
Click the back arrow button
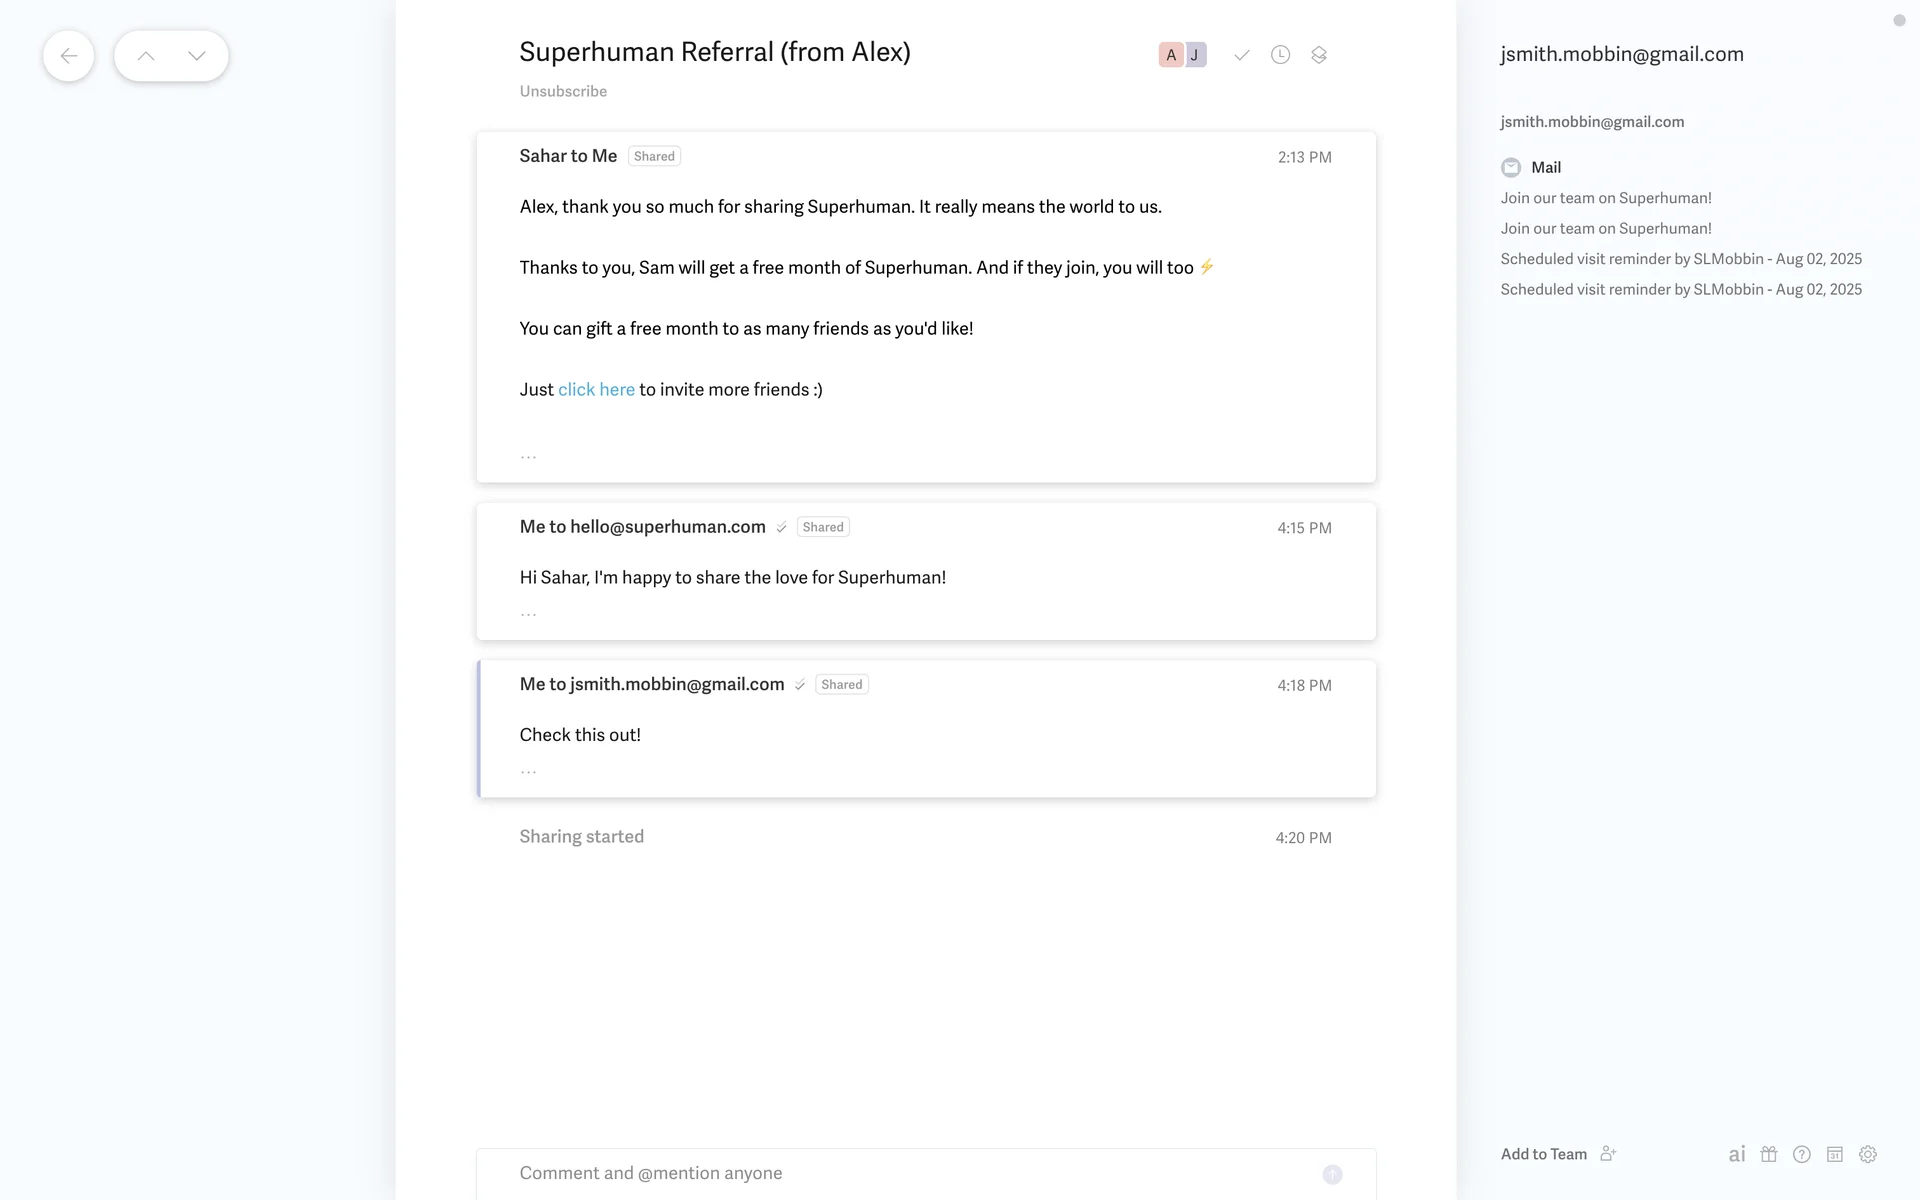tap(68, 56)
